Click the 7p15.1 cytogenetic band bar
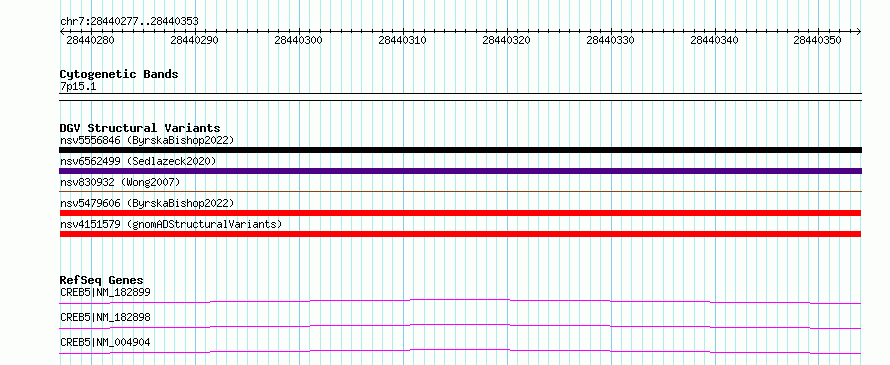This screenshot has width=890, height=365. click(x=460, y=97)
